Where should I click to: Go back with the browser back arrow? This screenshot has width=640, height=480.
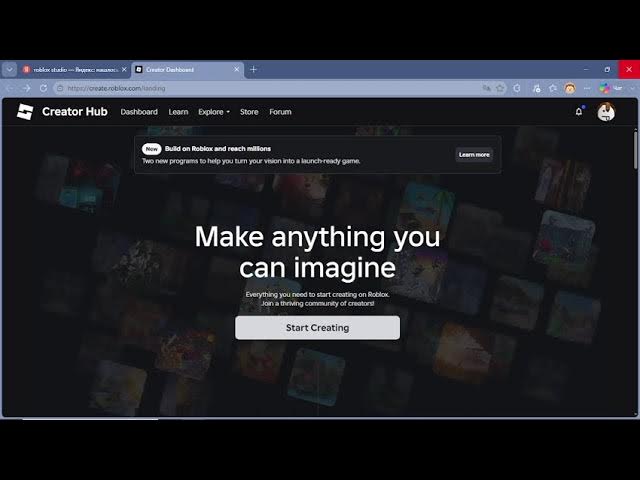point(10,88)
